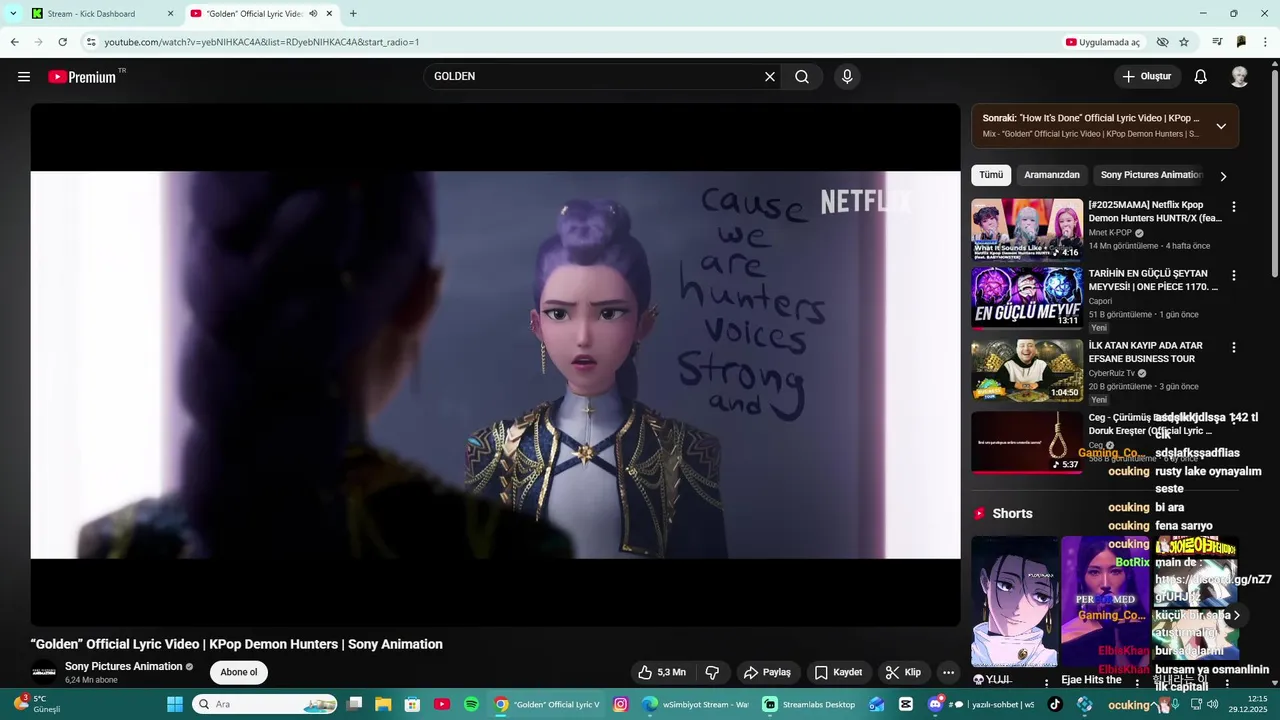Click the video player to pause playback
Image resolution: width=1280 pixels, height=720 pixels.
(495, 365)
